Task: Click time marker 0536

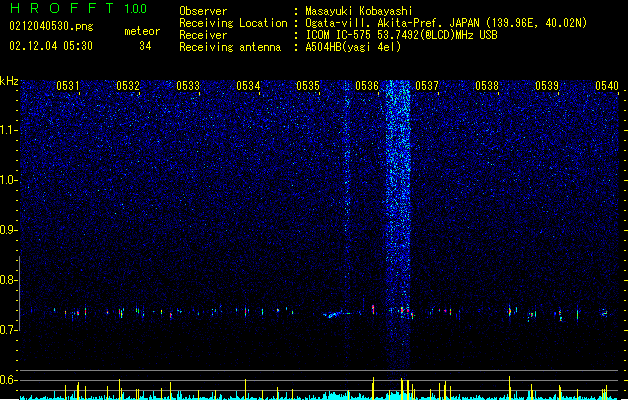Action: [367, 86]
